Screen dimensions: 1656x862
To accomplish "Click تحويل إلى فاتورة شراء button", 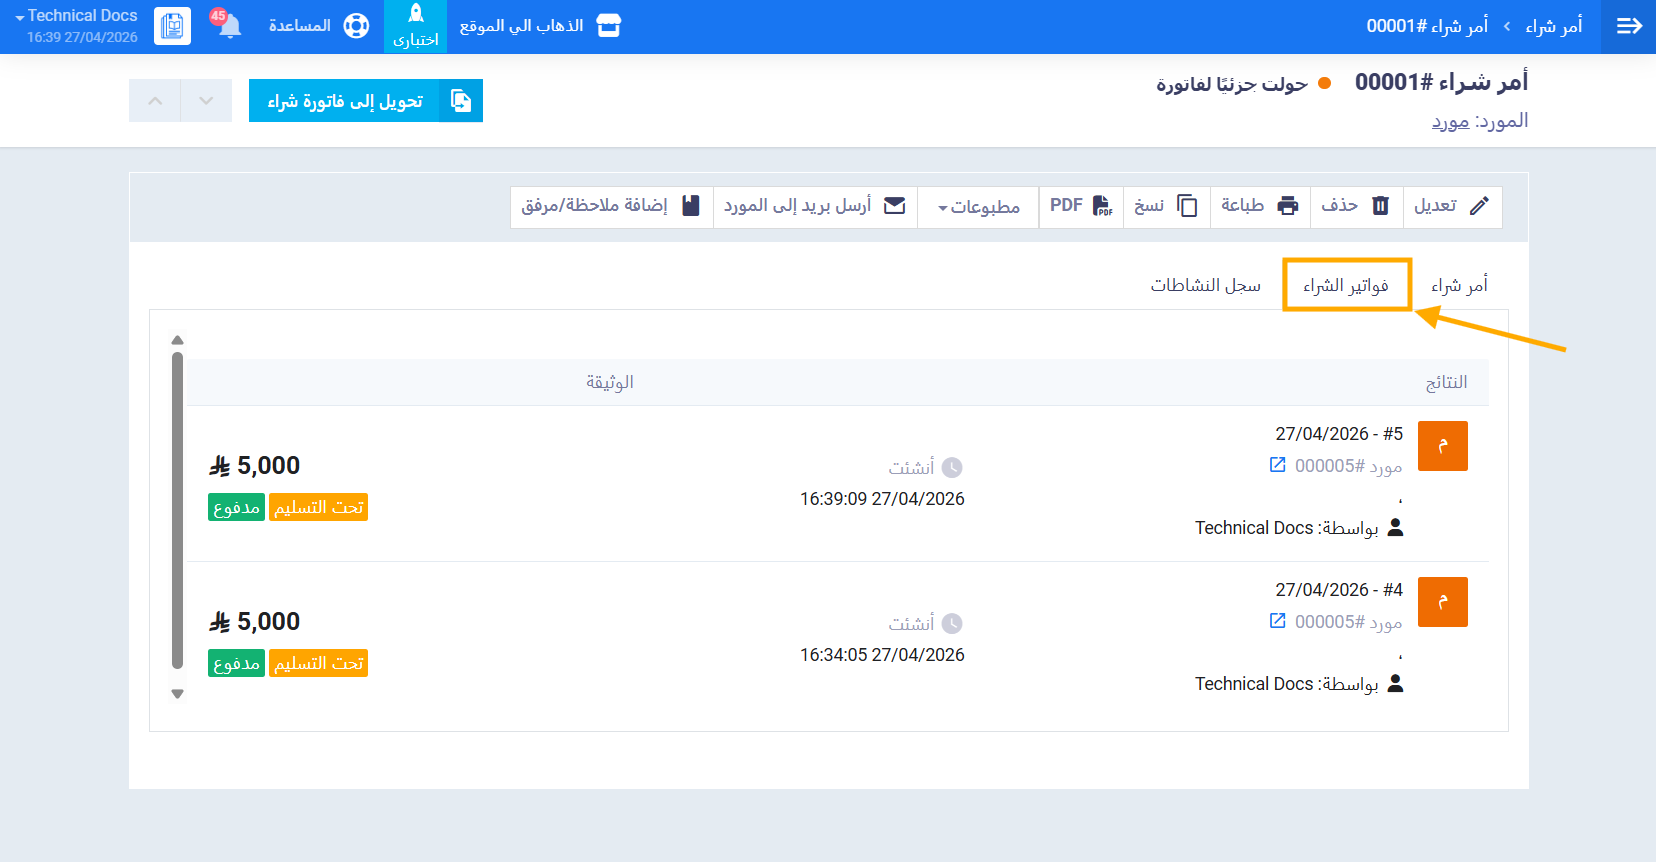I will [365, 101].
